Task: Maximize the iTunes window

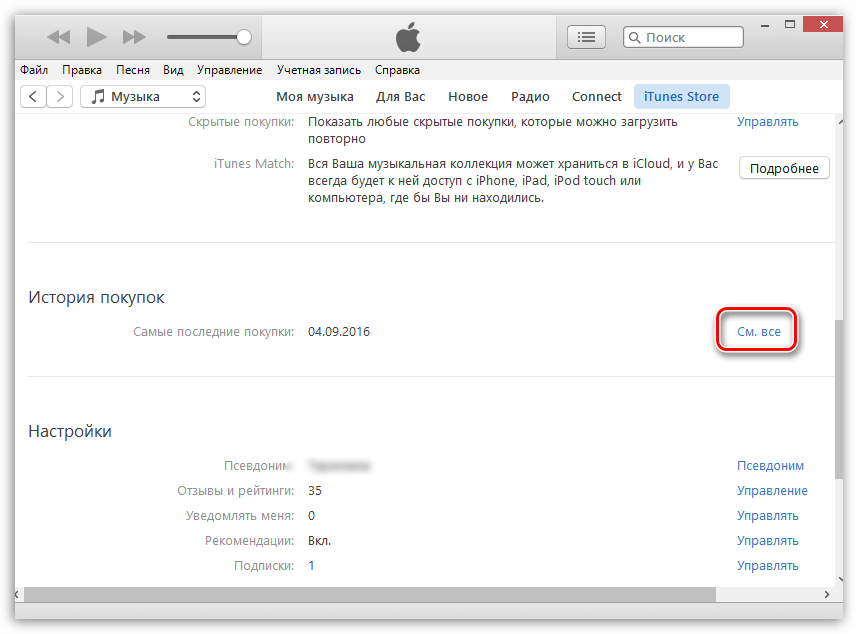Action: coord(790,25)
